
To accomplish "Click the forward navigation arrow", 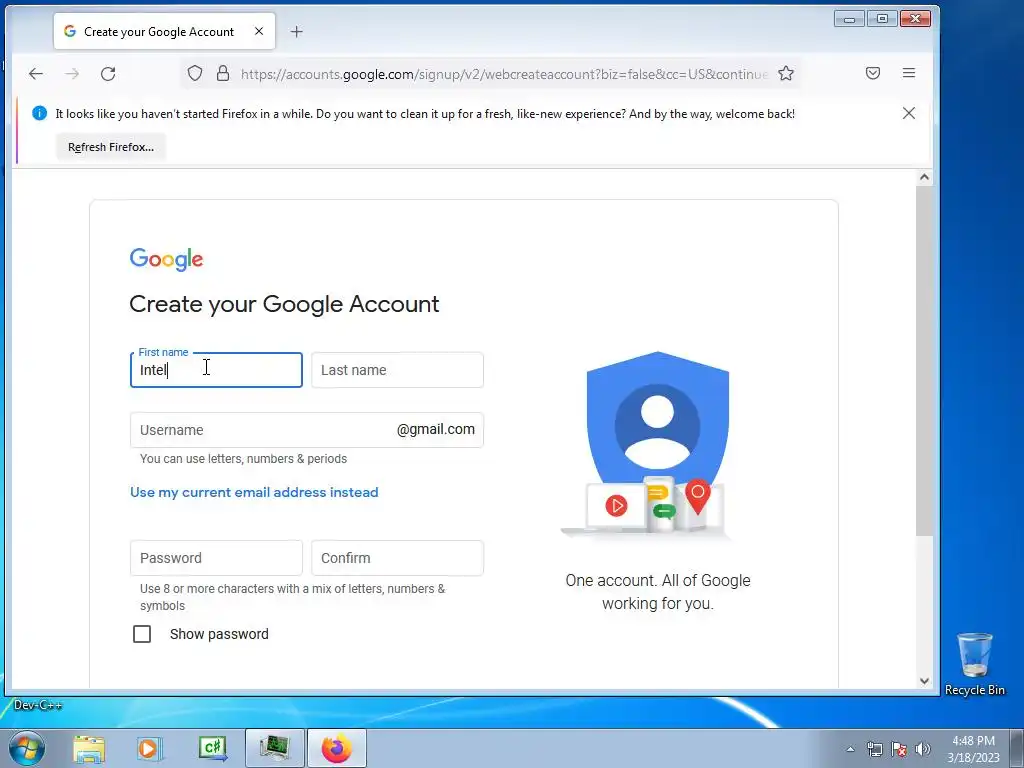I will tap(72, 74).
